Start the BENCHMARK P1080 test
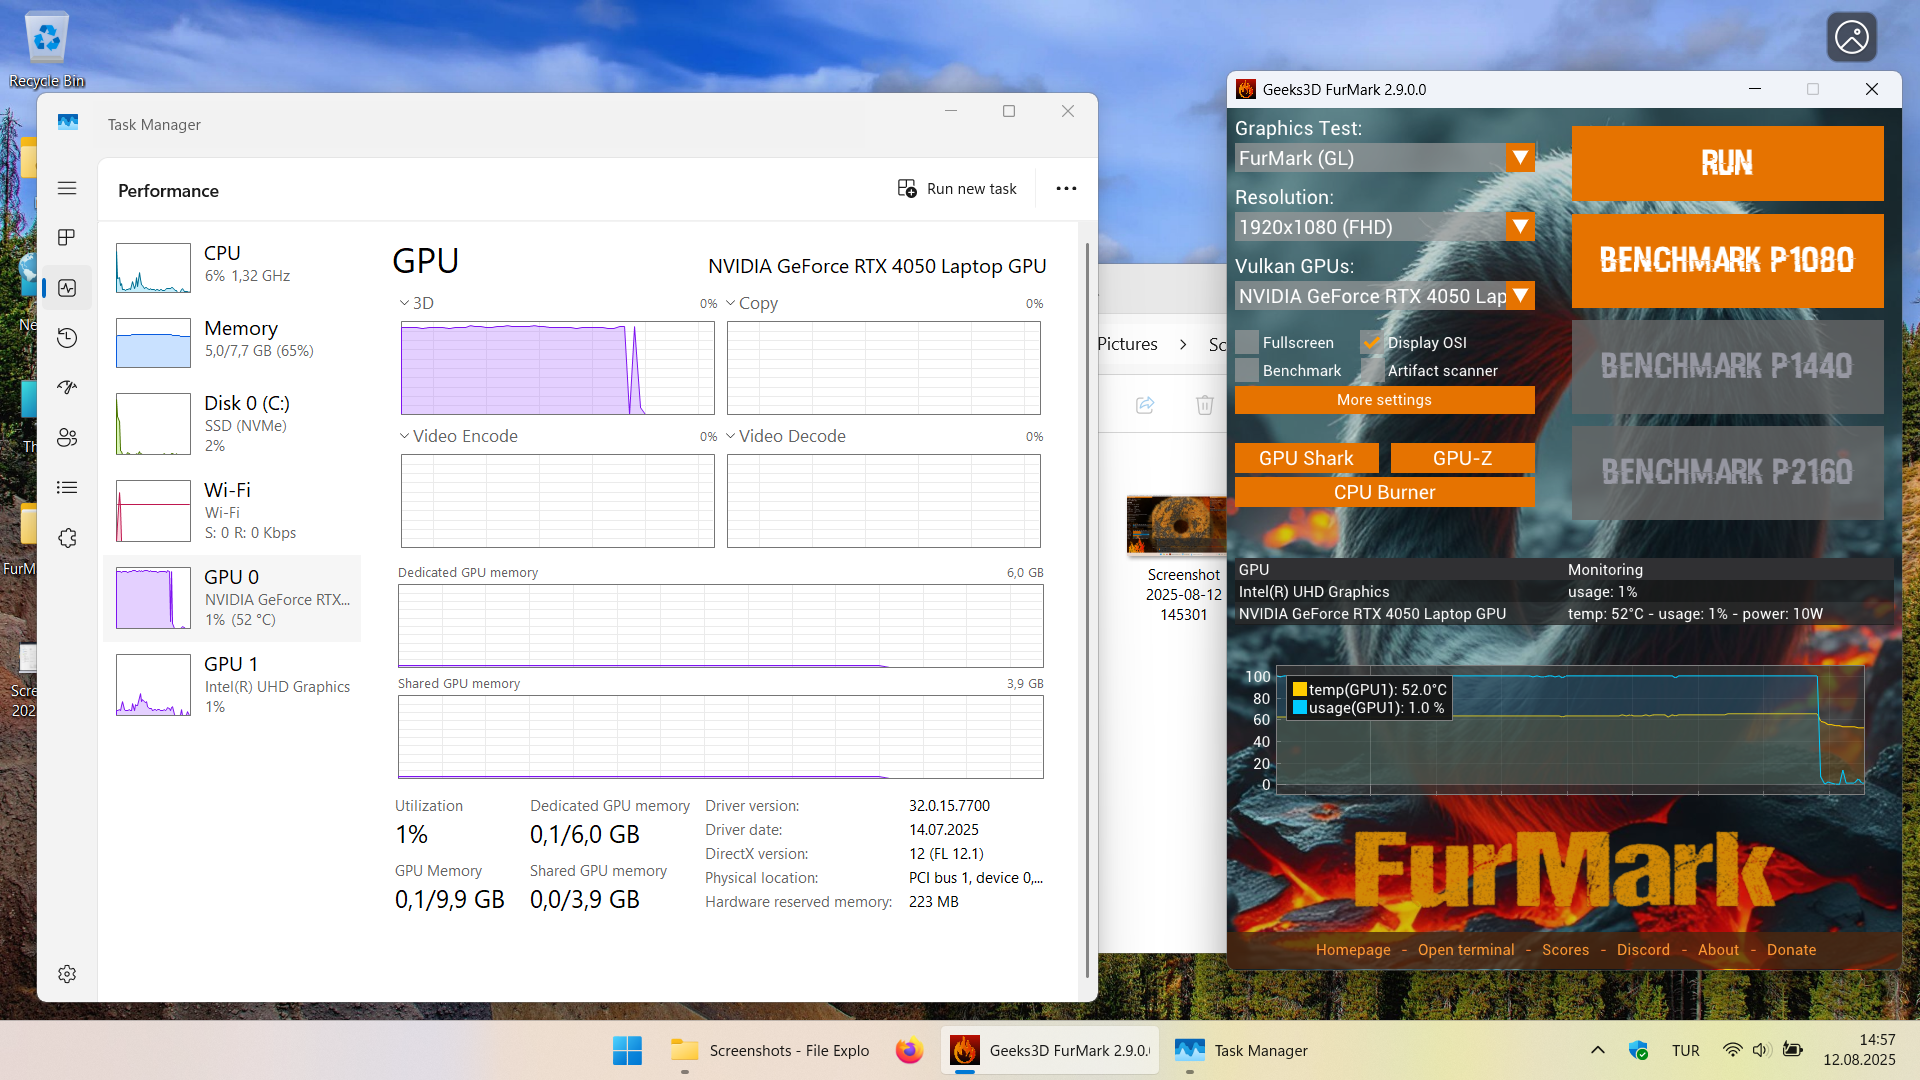 pyautogui.click(x=1727, y=260)
